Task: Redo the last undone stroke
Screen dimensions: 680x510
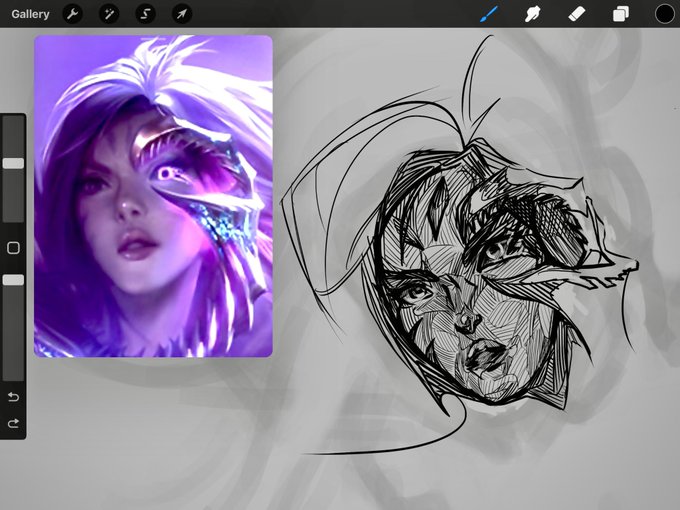Action: [x=13, y=423]
